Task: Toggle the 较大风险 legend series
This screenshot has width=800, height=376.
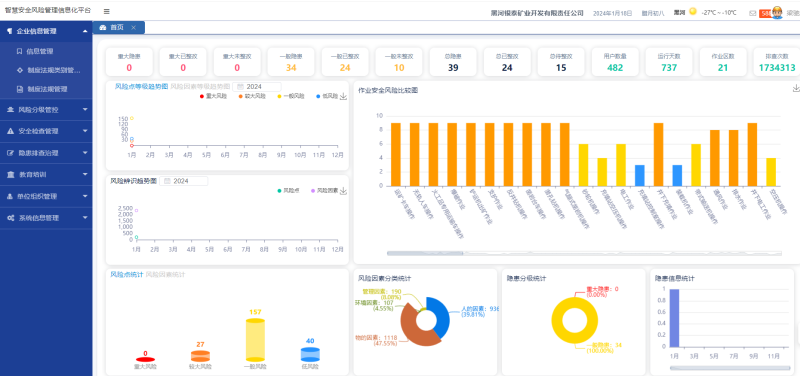Action: tap(252, 96)
